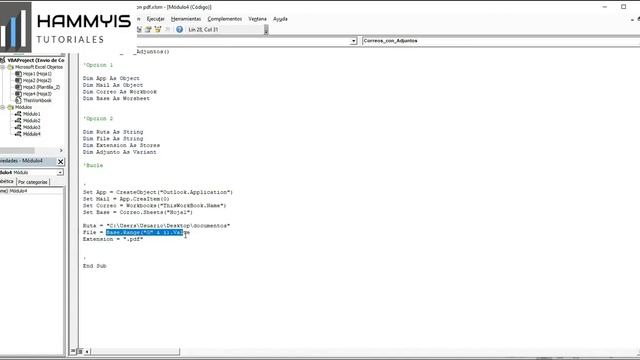Click the Set Mail = App.CreateItem line
640x360 pixels.
click(126, 199)
